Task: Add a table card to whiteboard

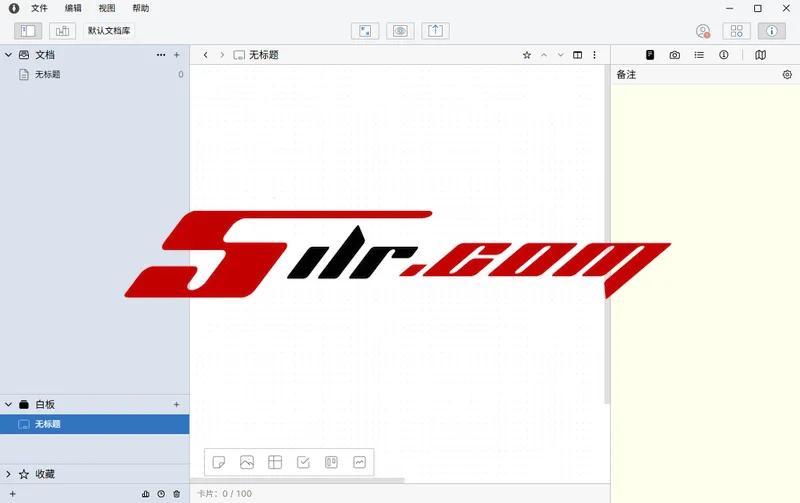Action: [x=275, y=462]
